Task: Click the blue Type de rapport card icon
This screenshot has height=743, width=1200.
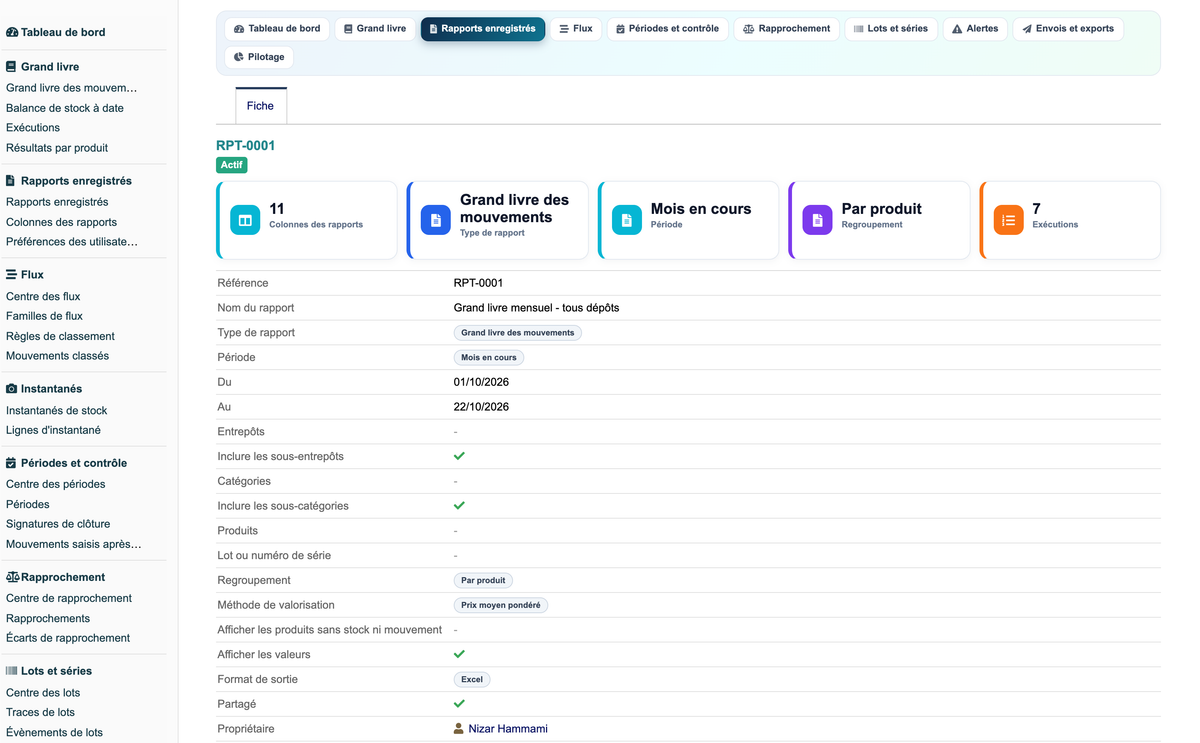Action: [436, 220]
